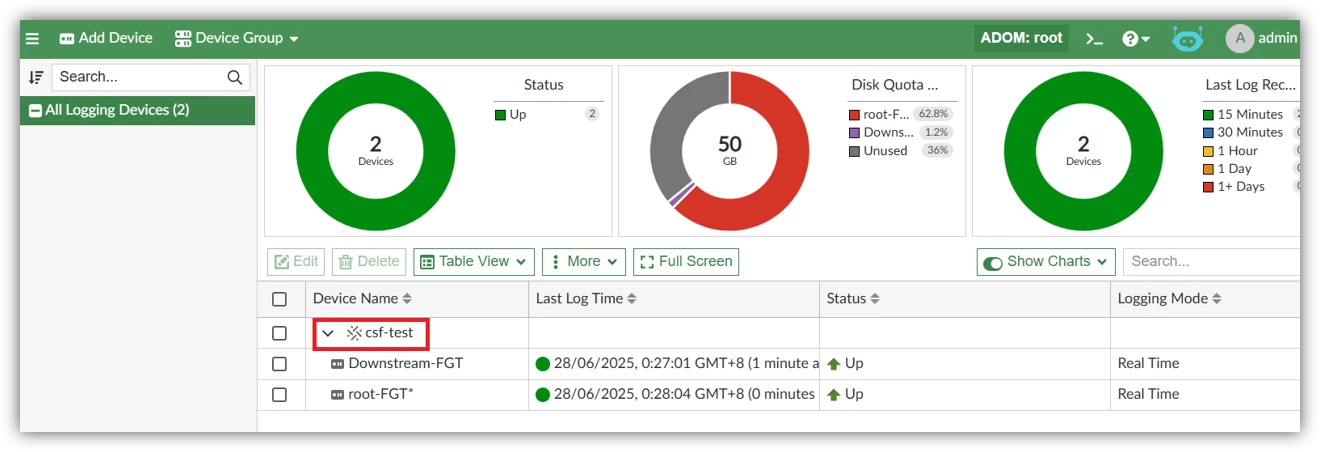Click the root-FGT device icon
Image resolution: width=1320 pixels, height=452 pixels.
pyautogui.click(x=338, y=395)
